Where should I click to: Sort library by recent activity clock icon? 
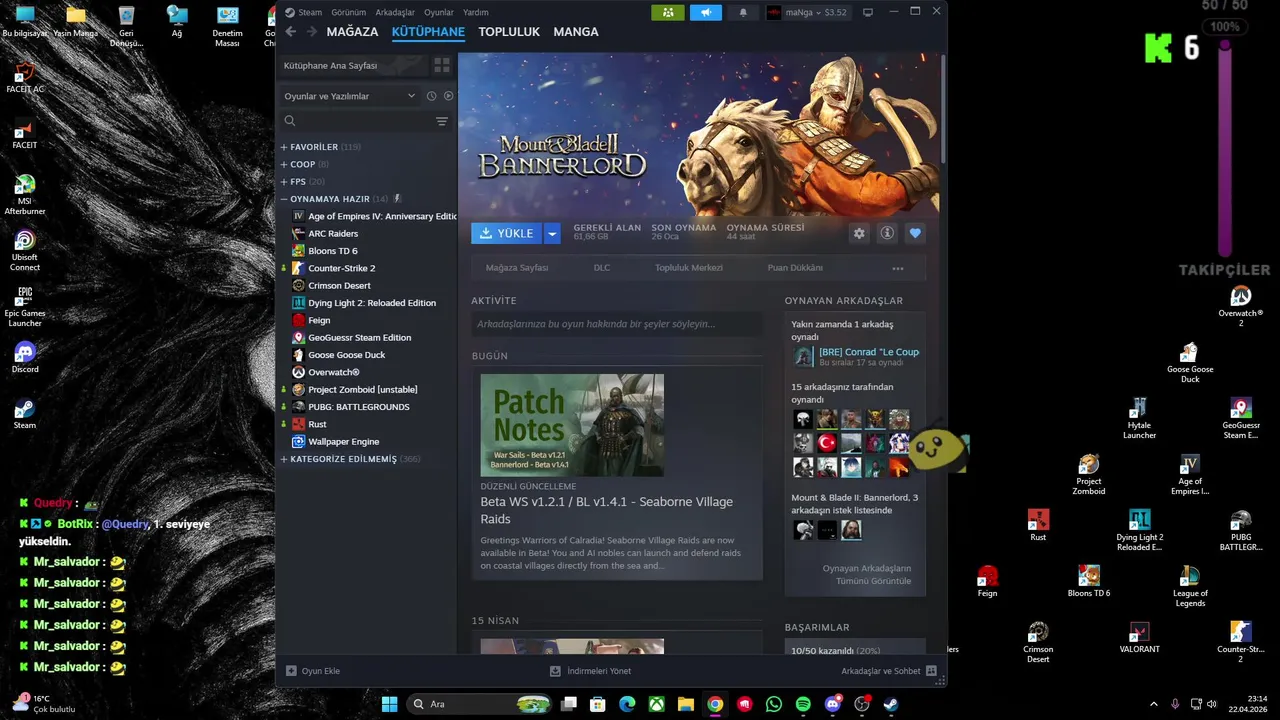431,96
